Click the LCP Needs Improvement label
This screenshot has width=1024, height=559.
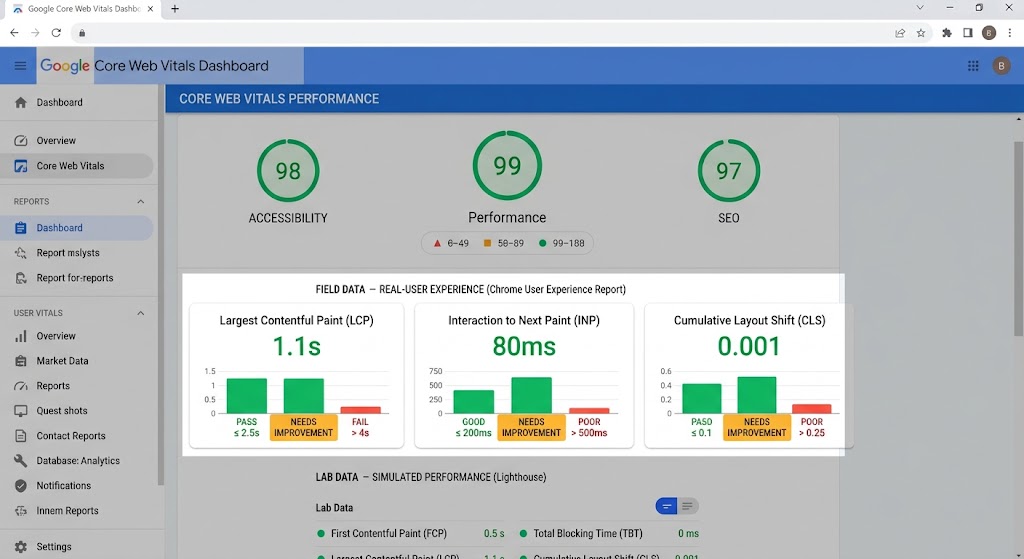pos(304,428)
